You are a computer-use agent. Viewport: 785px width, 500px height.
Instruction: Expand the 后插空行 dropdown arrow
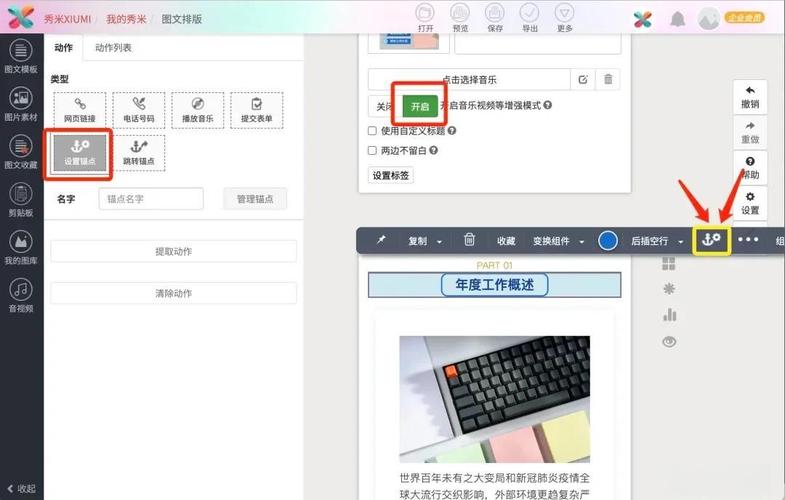680,242
